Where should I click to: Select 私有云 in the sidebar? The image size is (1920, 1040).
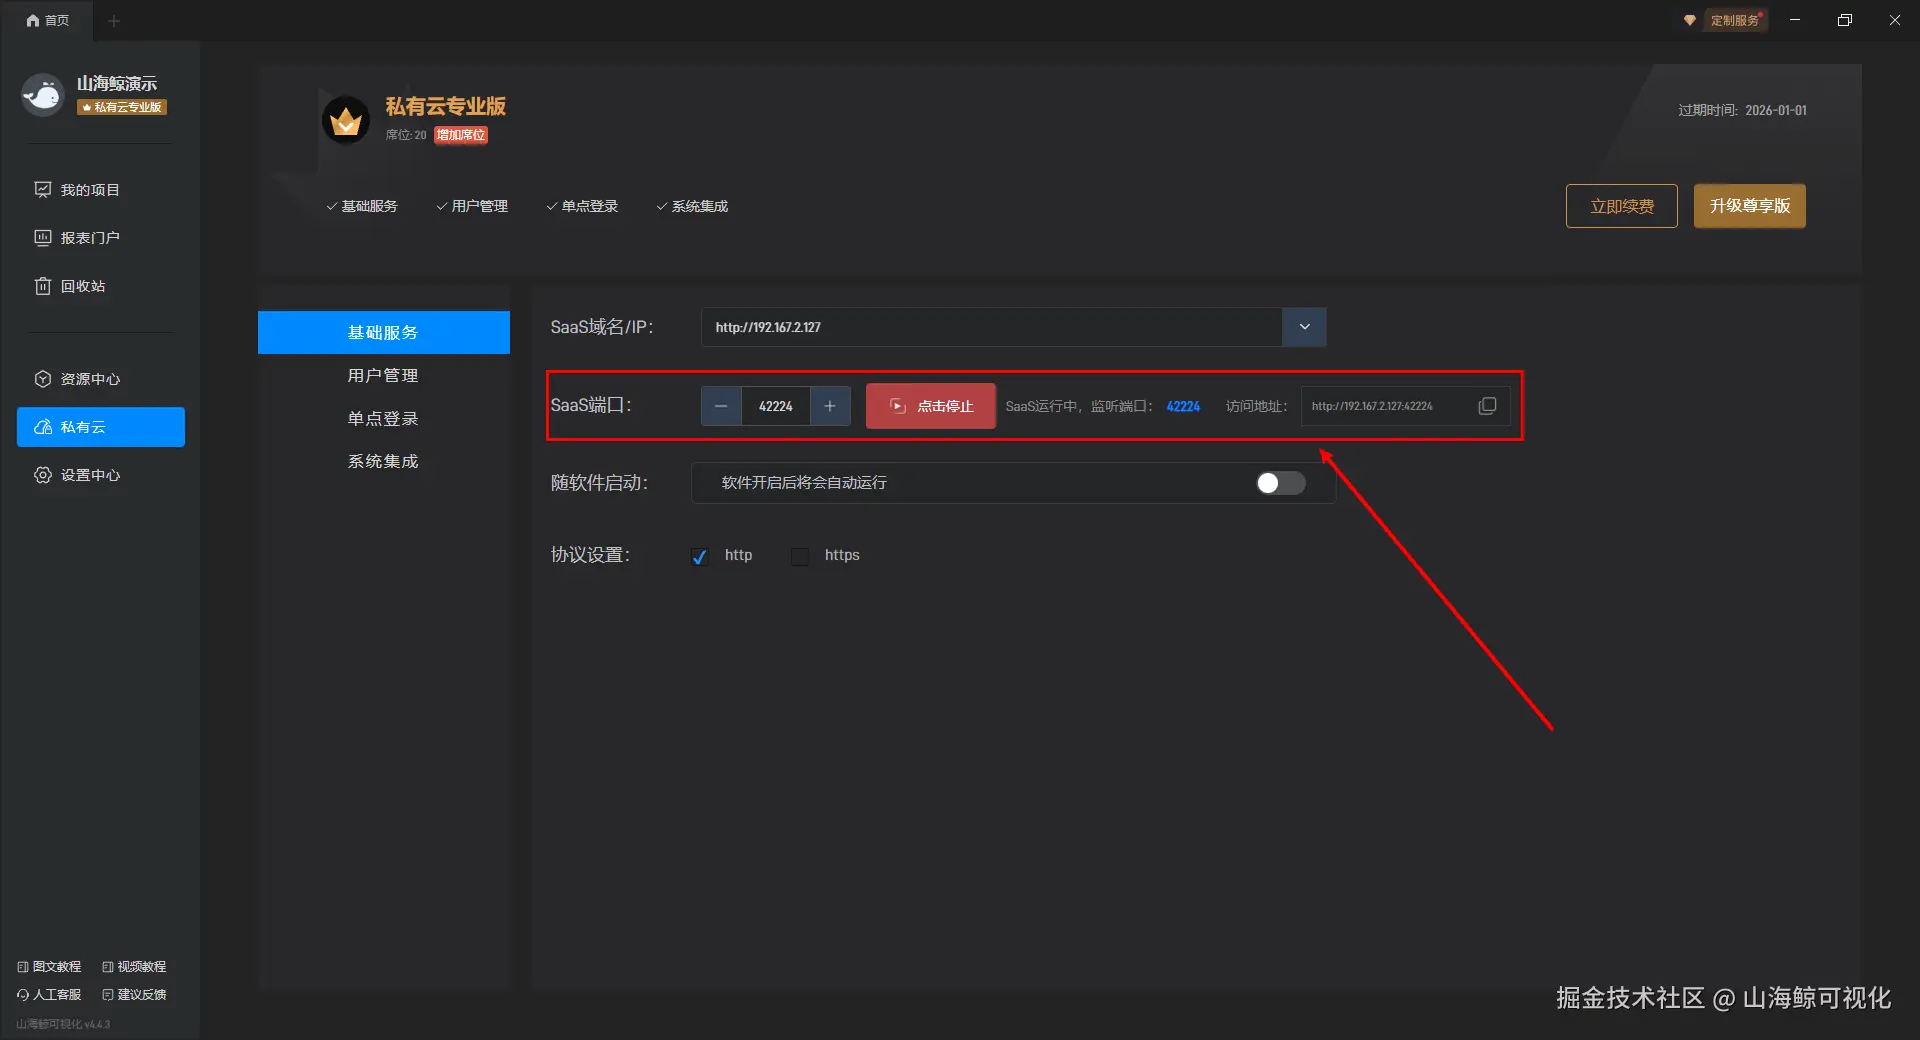pyautogui.click(x=101, y=427)
